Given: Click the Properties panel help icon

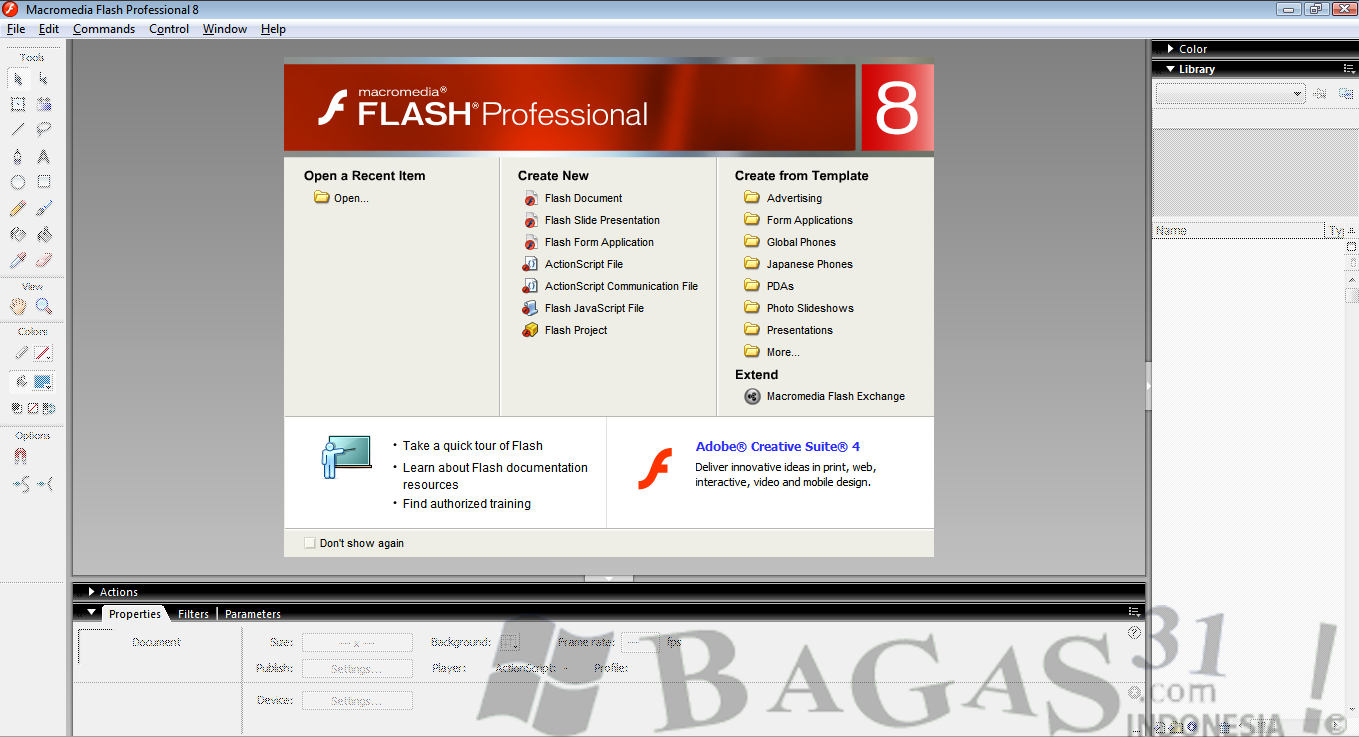Looking at the screenshot, I should [1134, 632].
